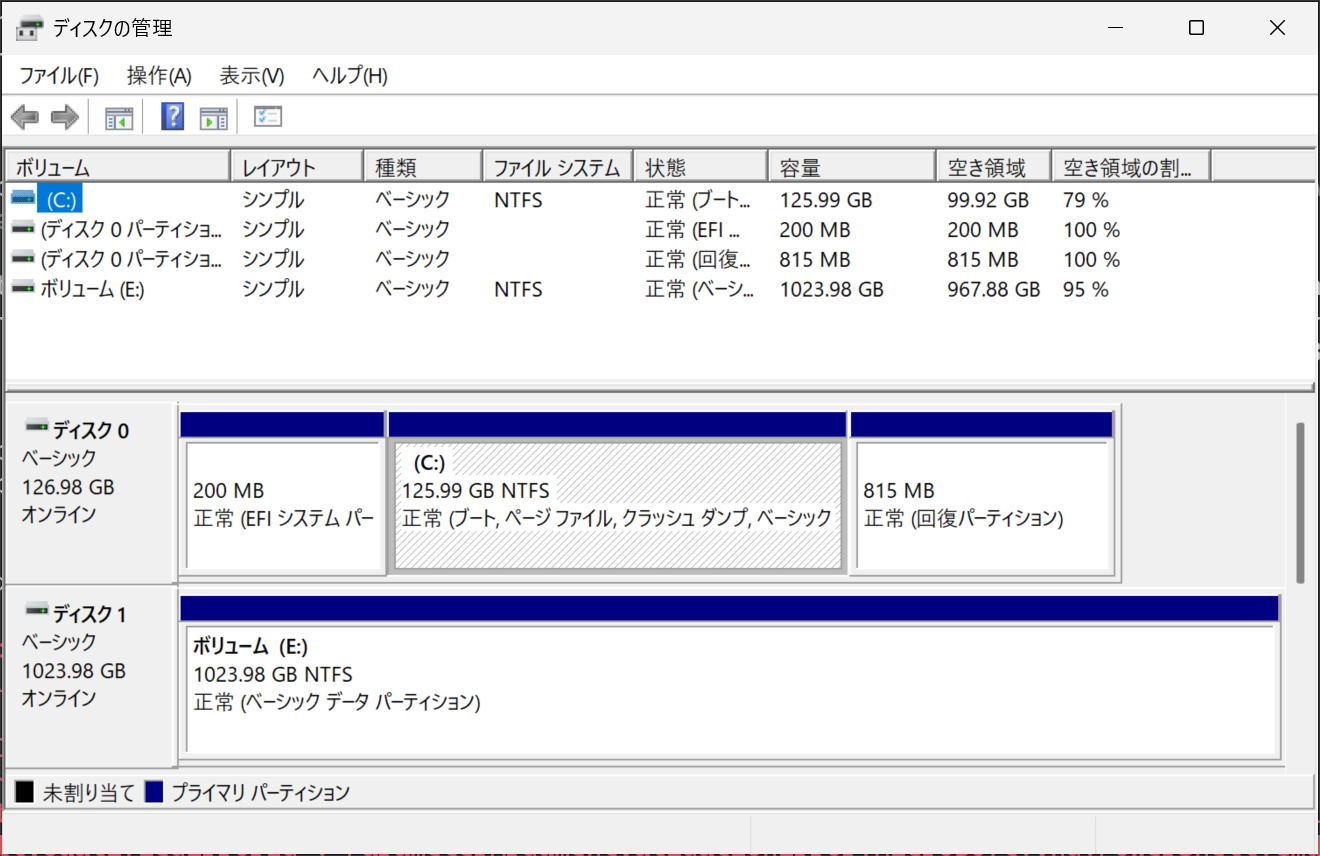Screen dimensions: 1320x856
Task: Sort by the 種類 column header
Action: [x=422, y=167]
